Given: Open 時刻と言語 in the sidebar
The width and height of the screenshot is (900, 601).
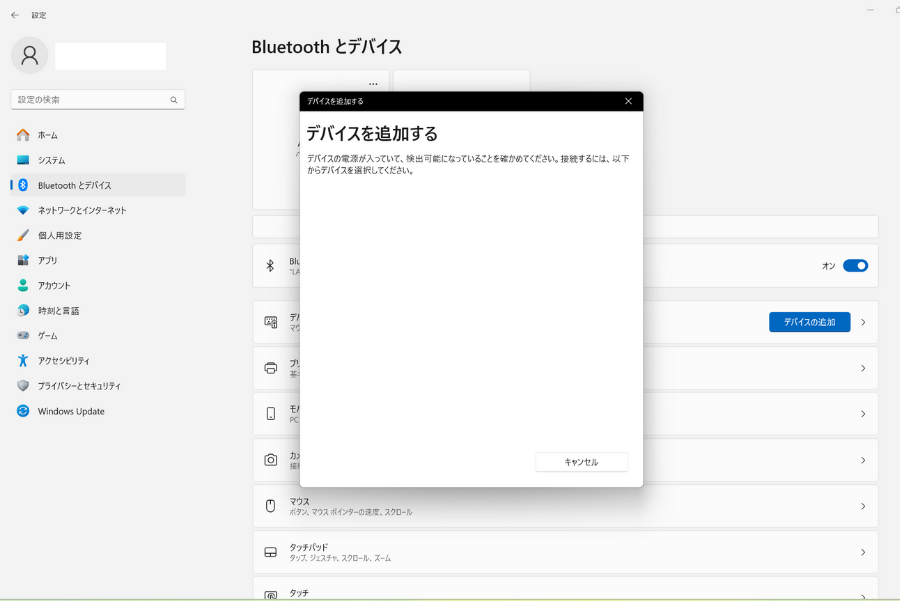Looking at the screenshot, I should [98, 311].
